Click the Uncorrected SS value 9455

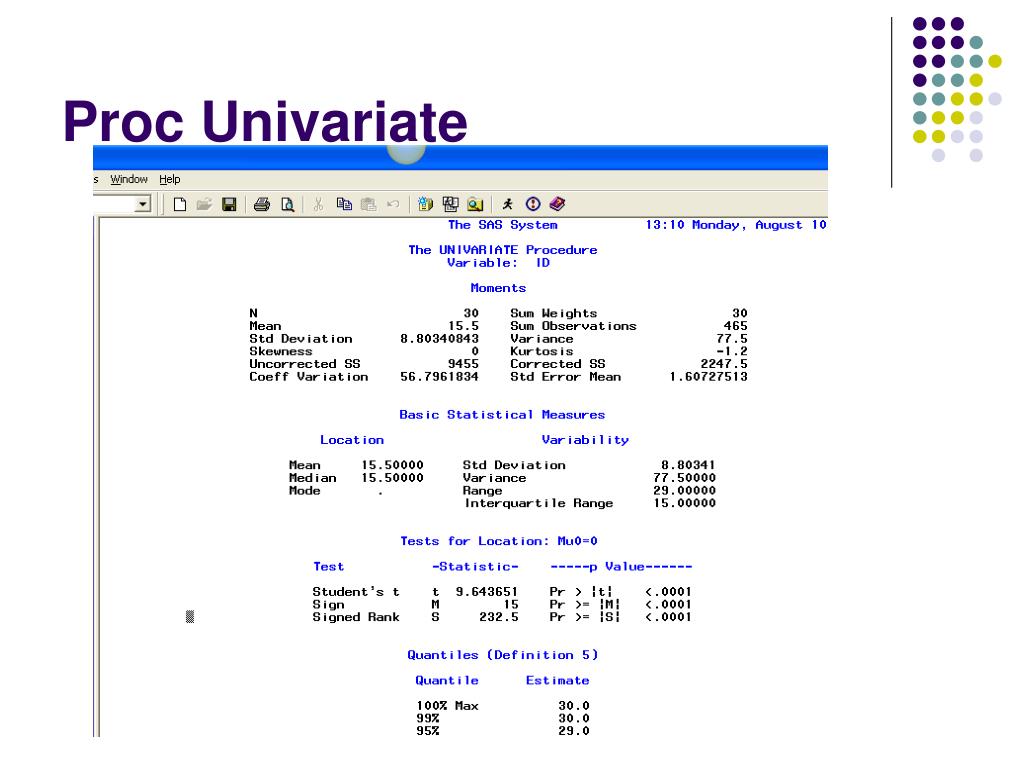click(x=463, y=364)
